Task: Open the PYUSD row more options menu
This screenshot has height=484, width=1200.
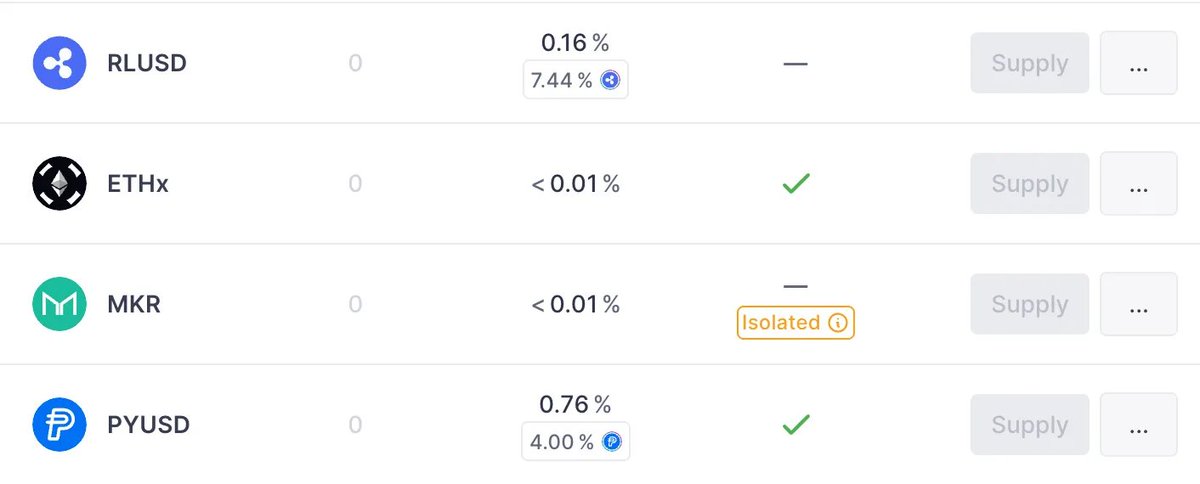Action: coord(1138,425)
